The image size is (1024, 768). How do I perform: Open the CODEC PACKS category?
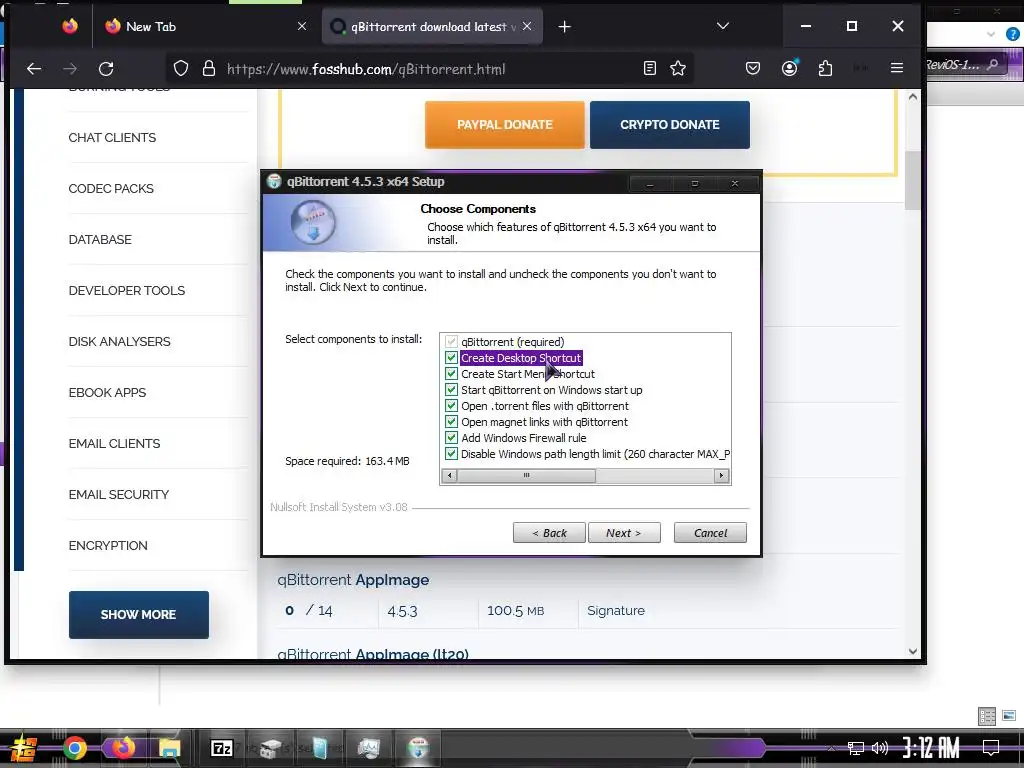coord(111,189)
